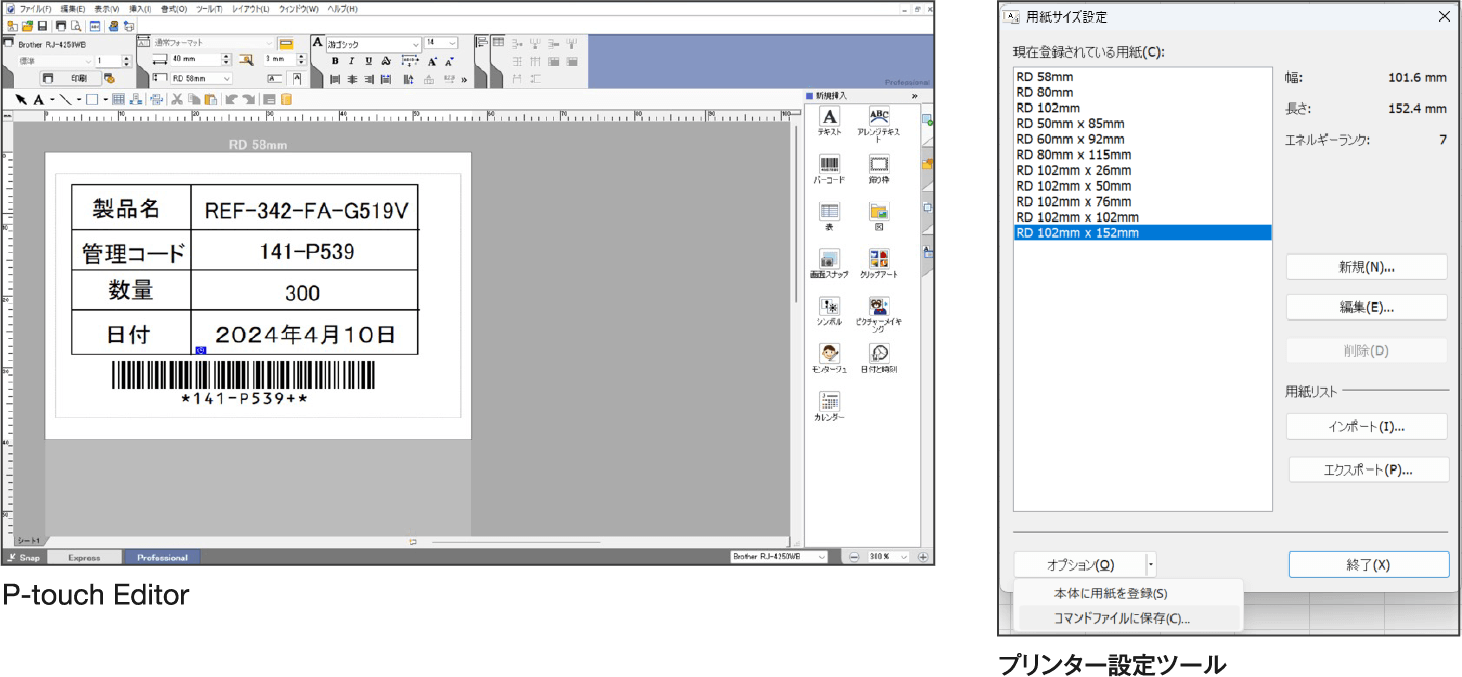Enable underline formatting
The height and width of the screenshot is (677, 1462).
click(x=366, y=61)
